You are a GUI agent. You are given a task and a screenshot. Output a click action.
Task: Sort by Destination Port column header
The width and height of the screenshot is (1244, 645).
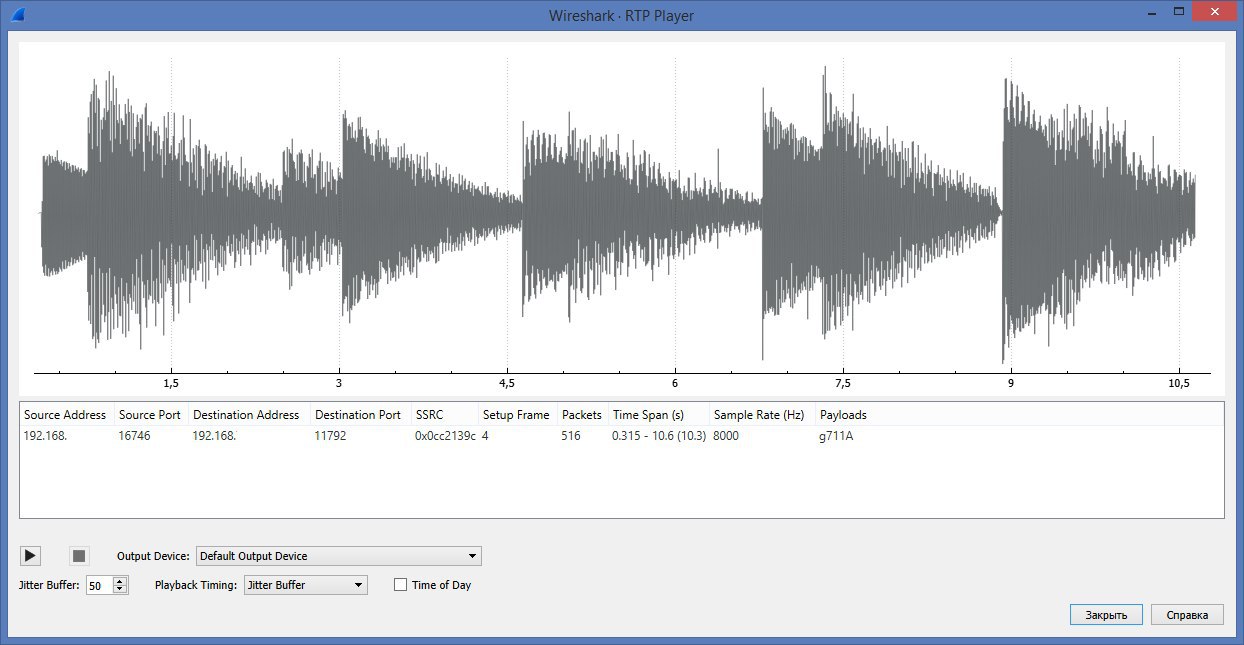pos(358,414)
